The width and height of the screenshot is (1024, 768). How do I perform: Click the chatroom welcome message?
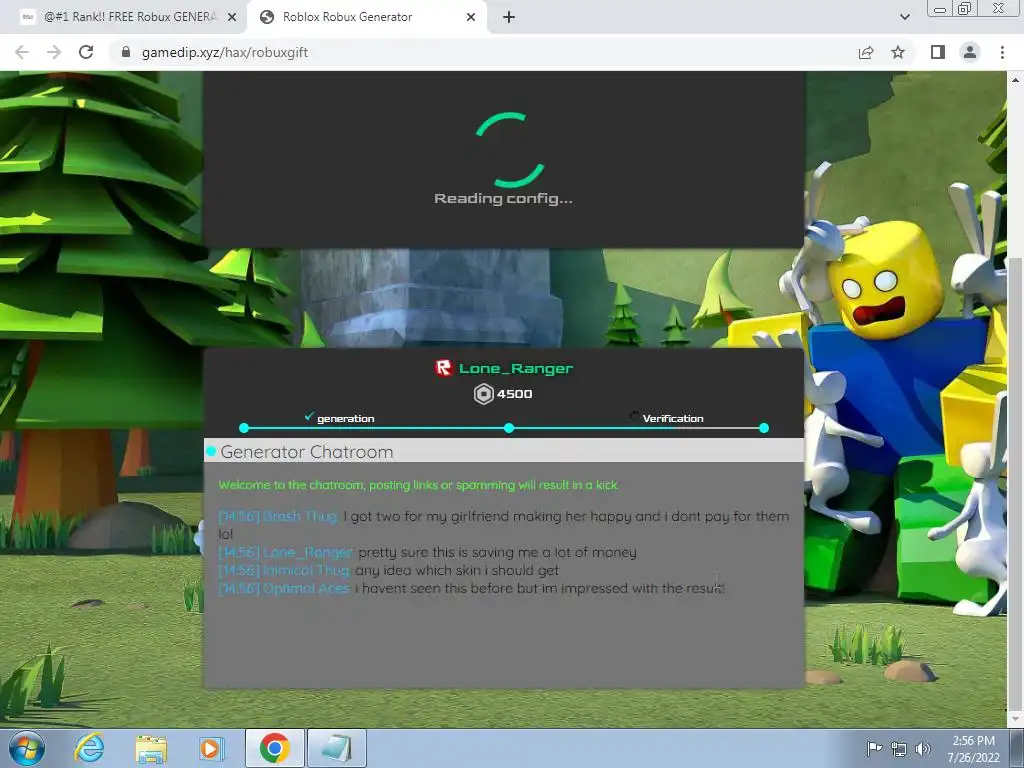pyautogui.click(x=419, y=485)
